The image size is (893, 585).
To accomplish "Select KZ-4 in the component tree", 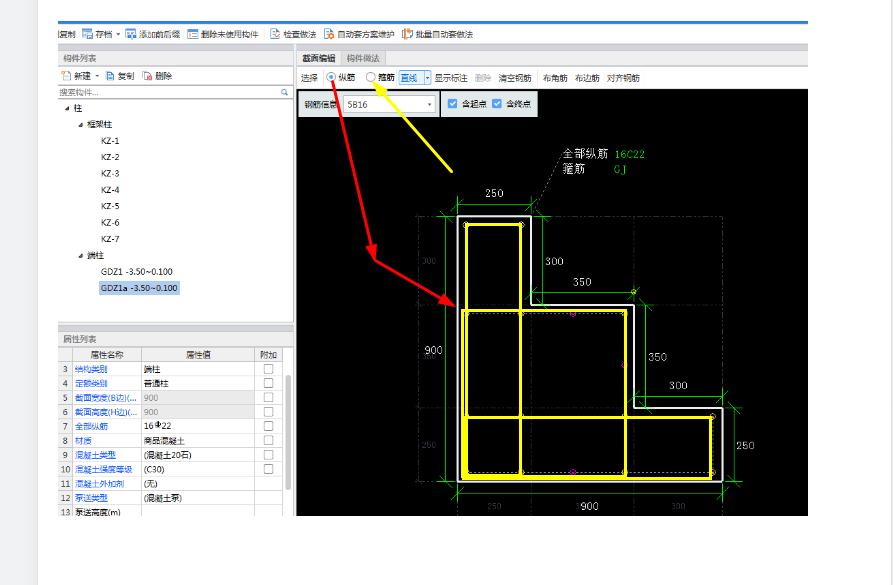I will 110,190.
